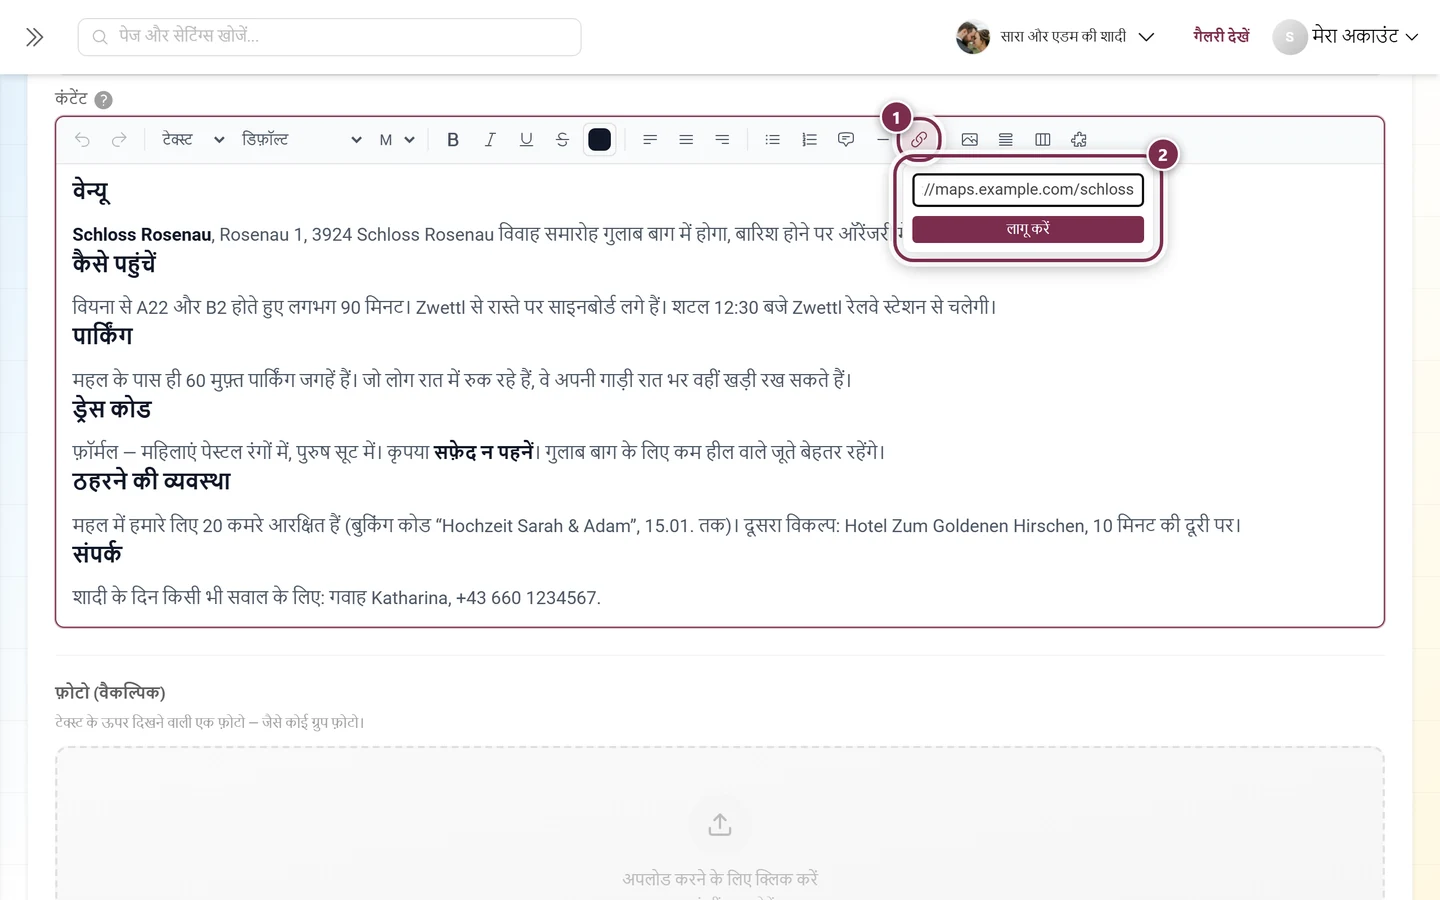Toggle underline formatting
This screenshot has height=900, width=1440.
(x=526, y=140)
